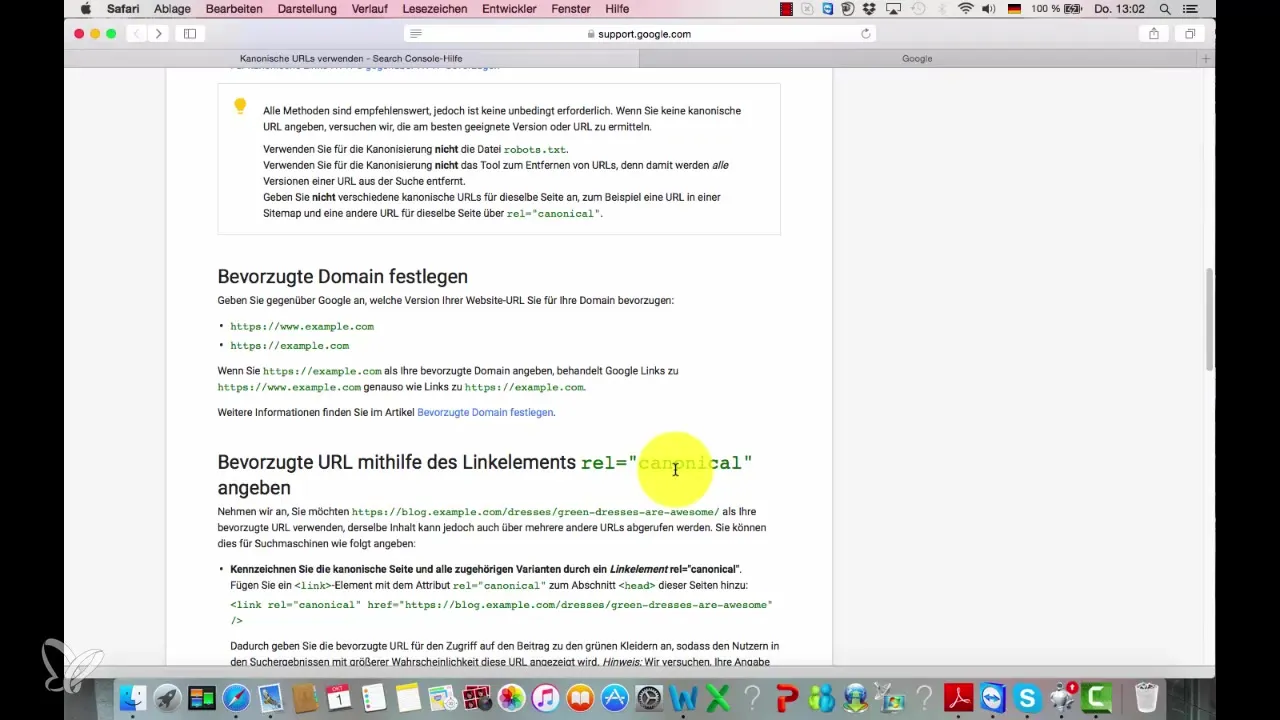The image size is (1280, 720).
Task: Open System Preferences gear in the Dock
Action: tap(650, 697)
